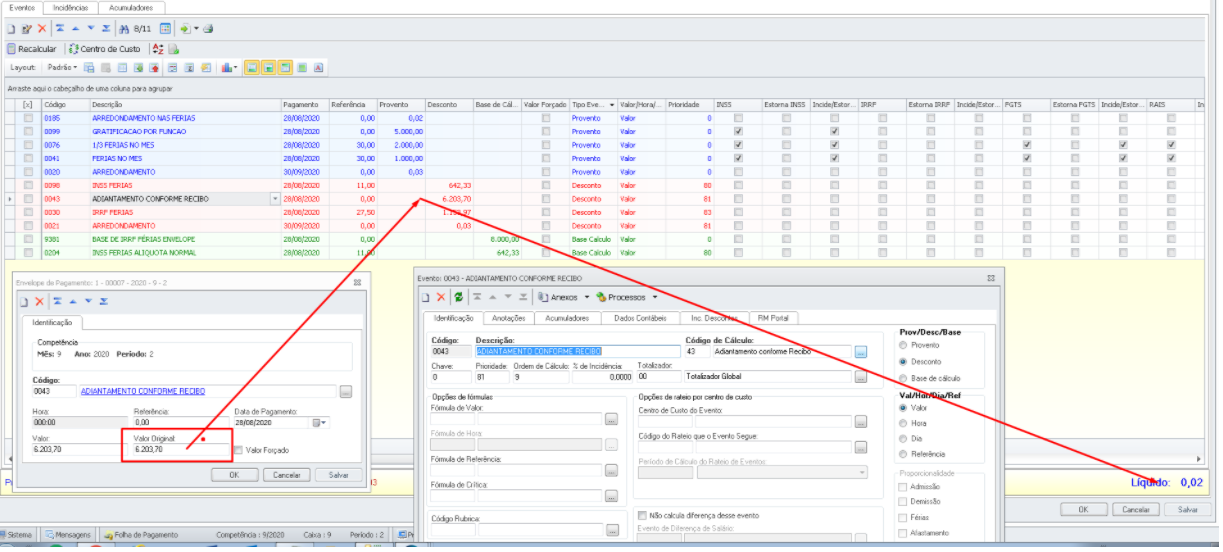Click the new icon in Evento window toolbar
Image resolution: width=1223 pixels, height=552 pixels.
tap(425, 297)
